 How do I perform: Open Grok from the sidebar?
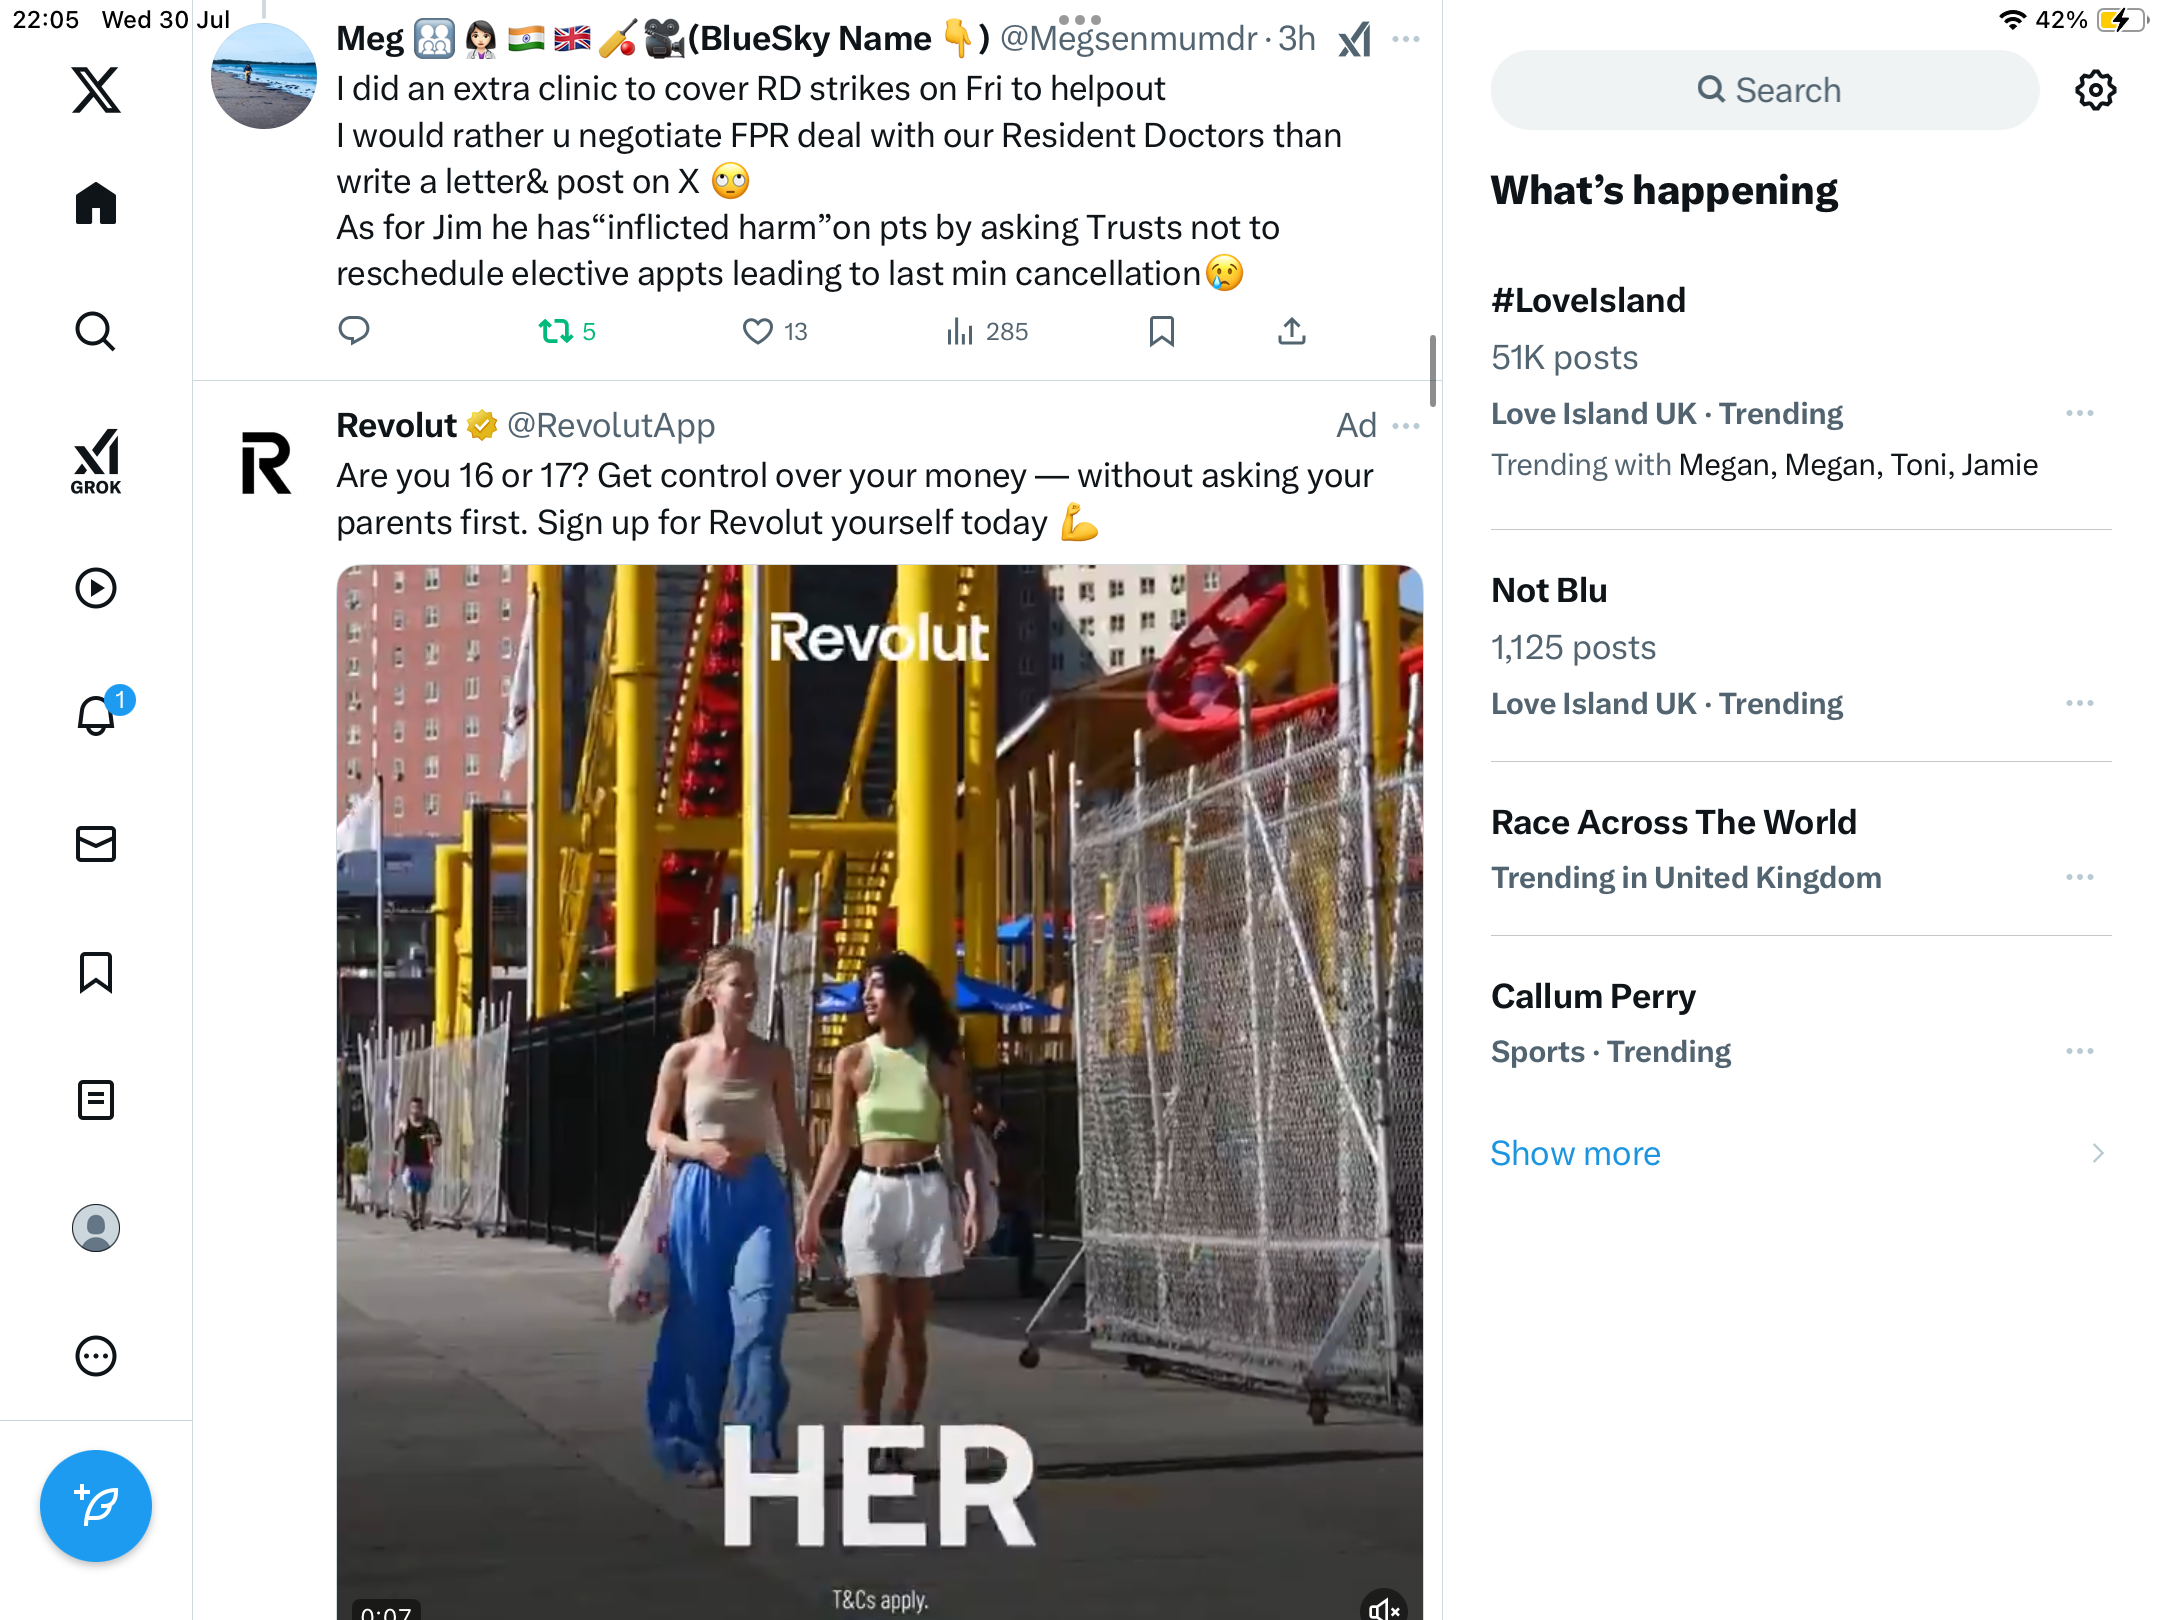(x=96, y=461)
